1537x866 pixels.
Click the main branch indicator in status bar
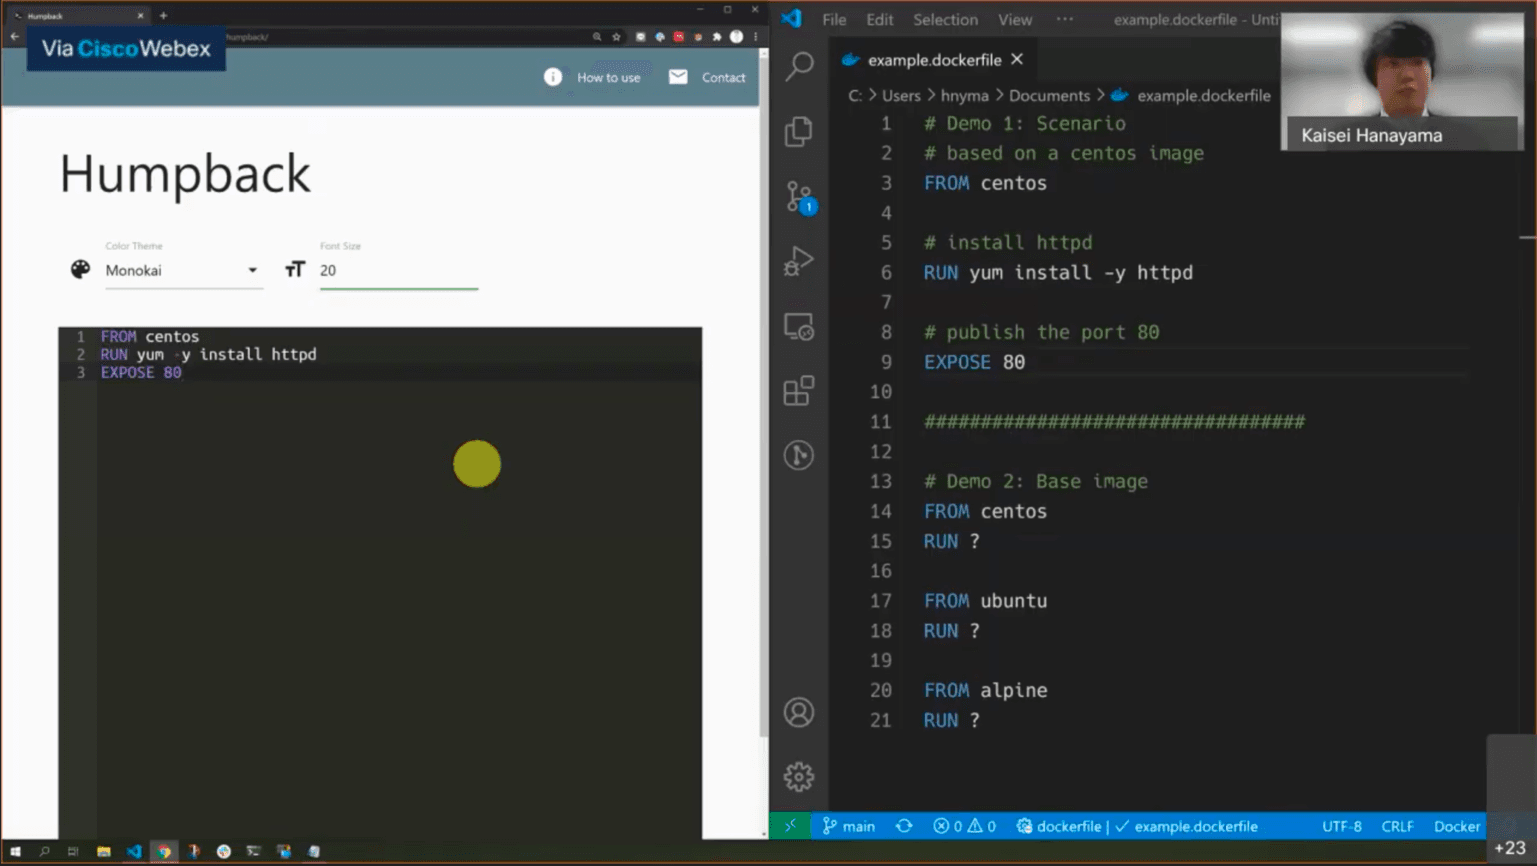coord(848,826)
